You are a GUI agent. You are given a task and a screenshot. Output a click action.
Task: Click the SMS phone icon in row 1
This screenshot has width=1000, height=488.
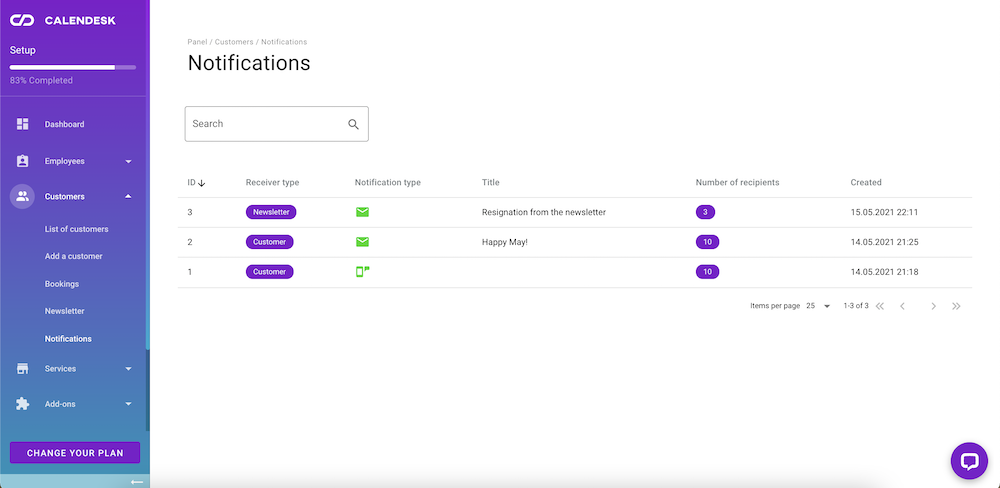click(x=362, y=272)
